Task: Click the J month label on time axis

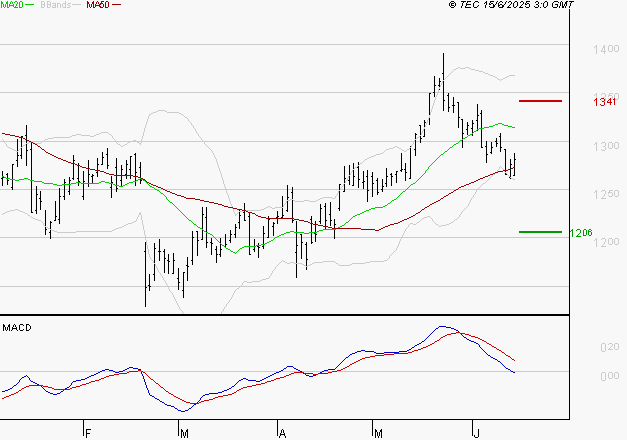Action: click(476, 433)
